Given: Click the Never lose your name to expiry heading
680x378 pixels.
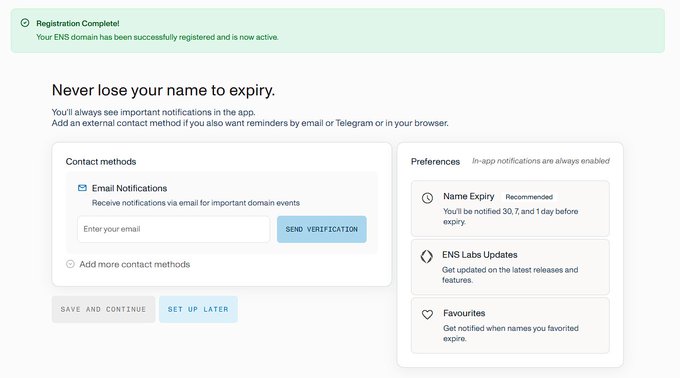Looking at the screenshot, I should (163, 90).
